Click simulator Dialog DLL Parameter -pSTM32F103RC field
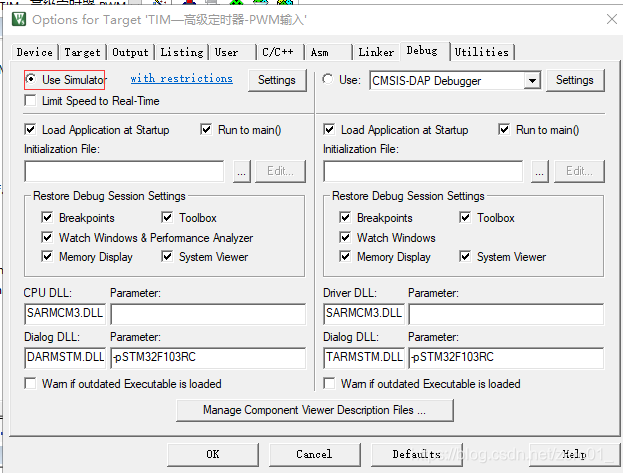Screen dimensions: 623x473 point(208,358)
